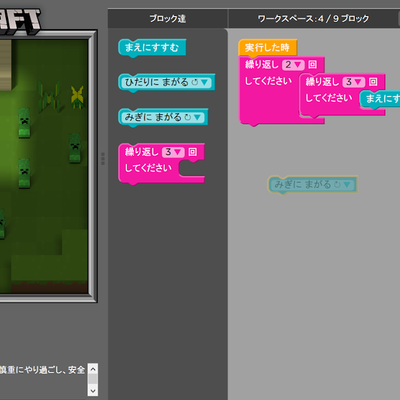Image resolution: width=400 pixels, height=400 pixels.
Task: Select the まえにすすむ block in toolbox
Action: (x=152, y=47)
